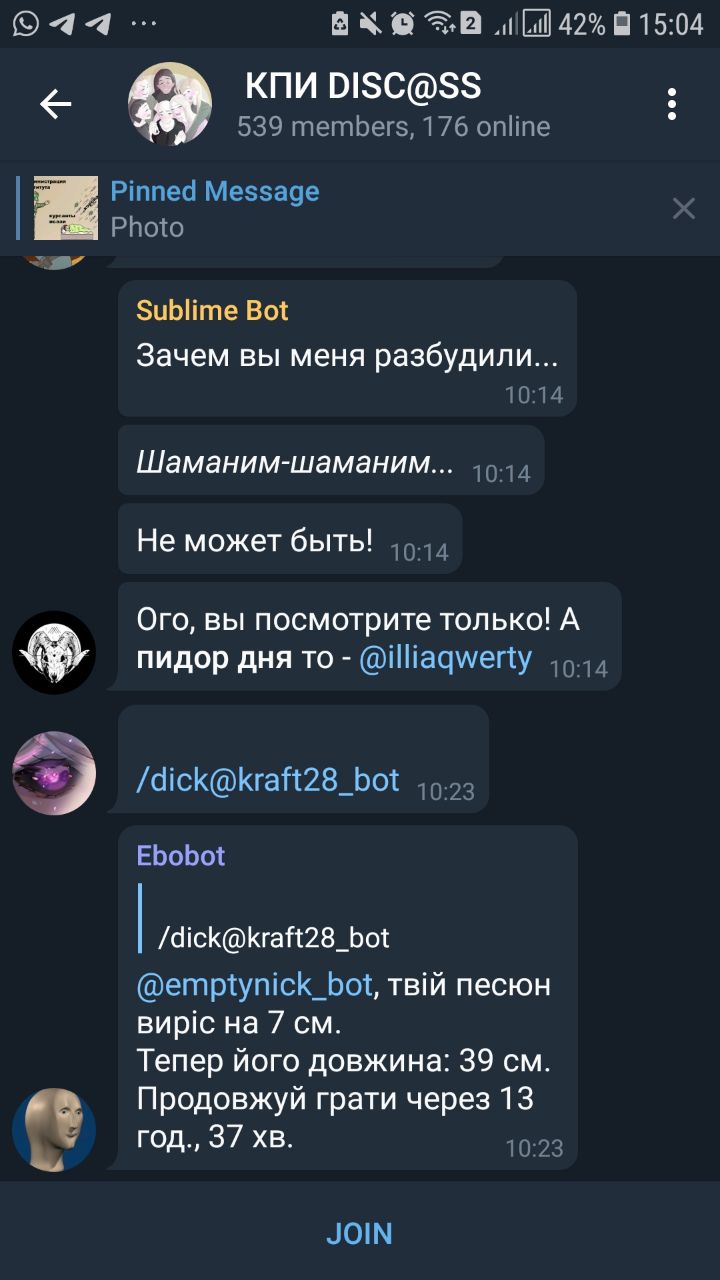Open the @illiaqwerty mention link
Screen dimensions: 720x1280
coord(445,660)
